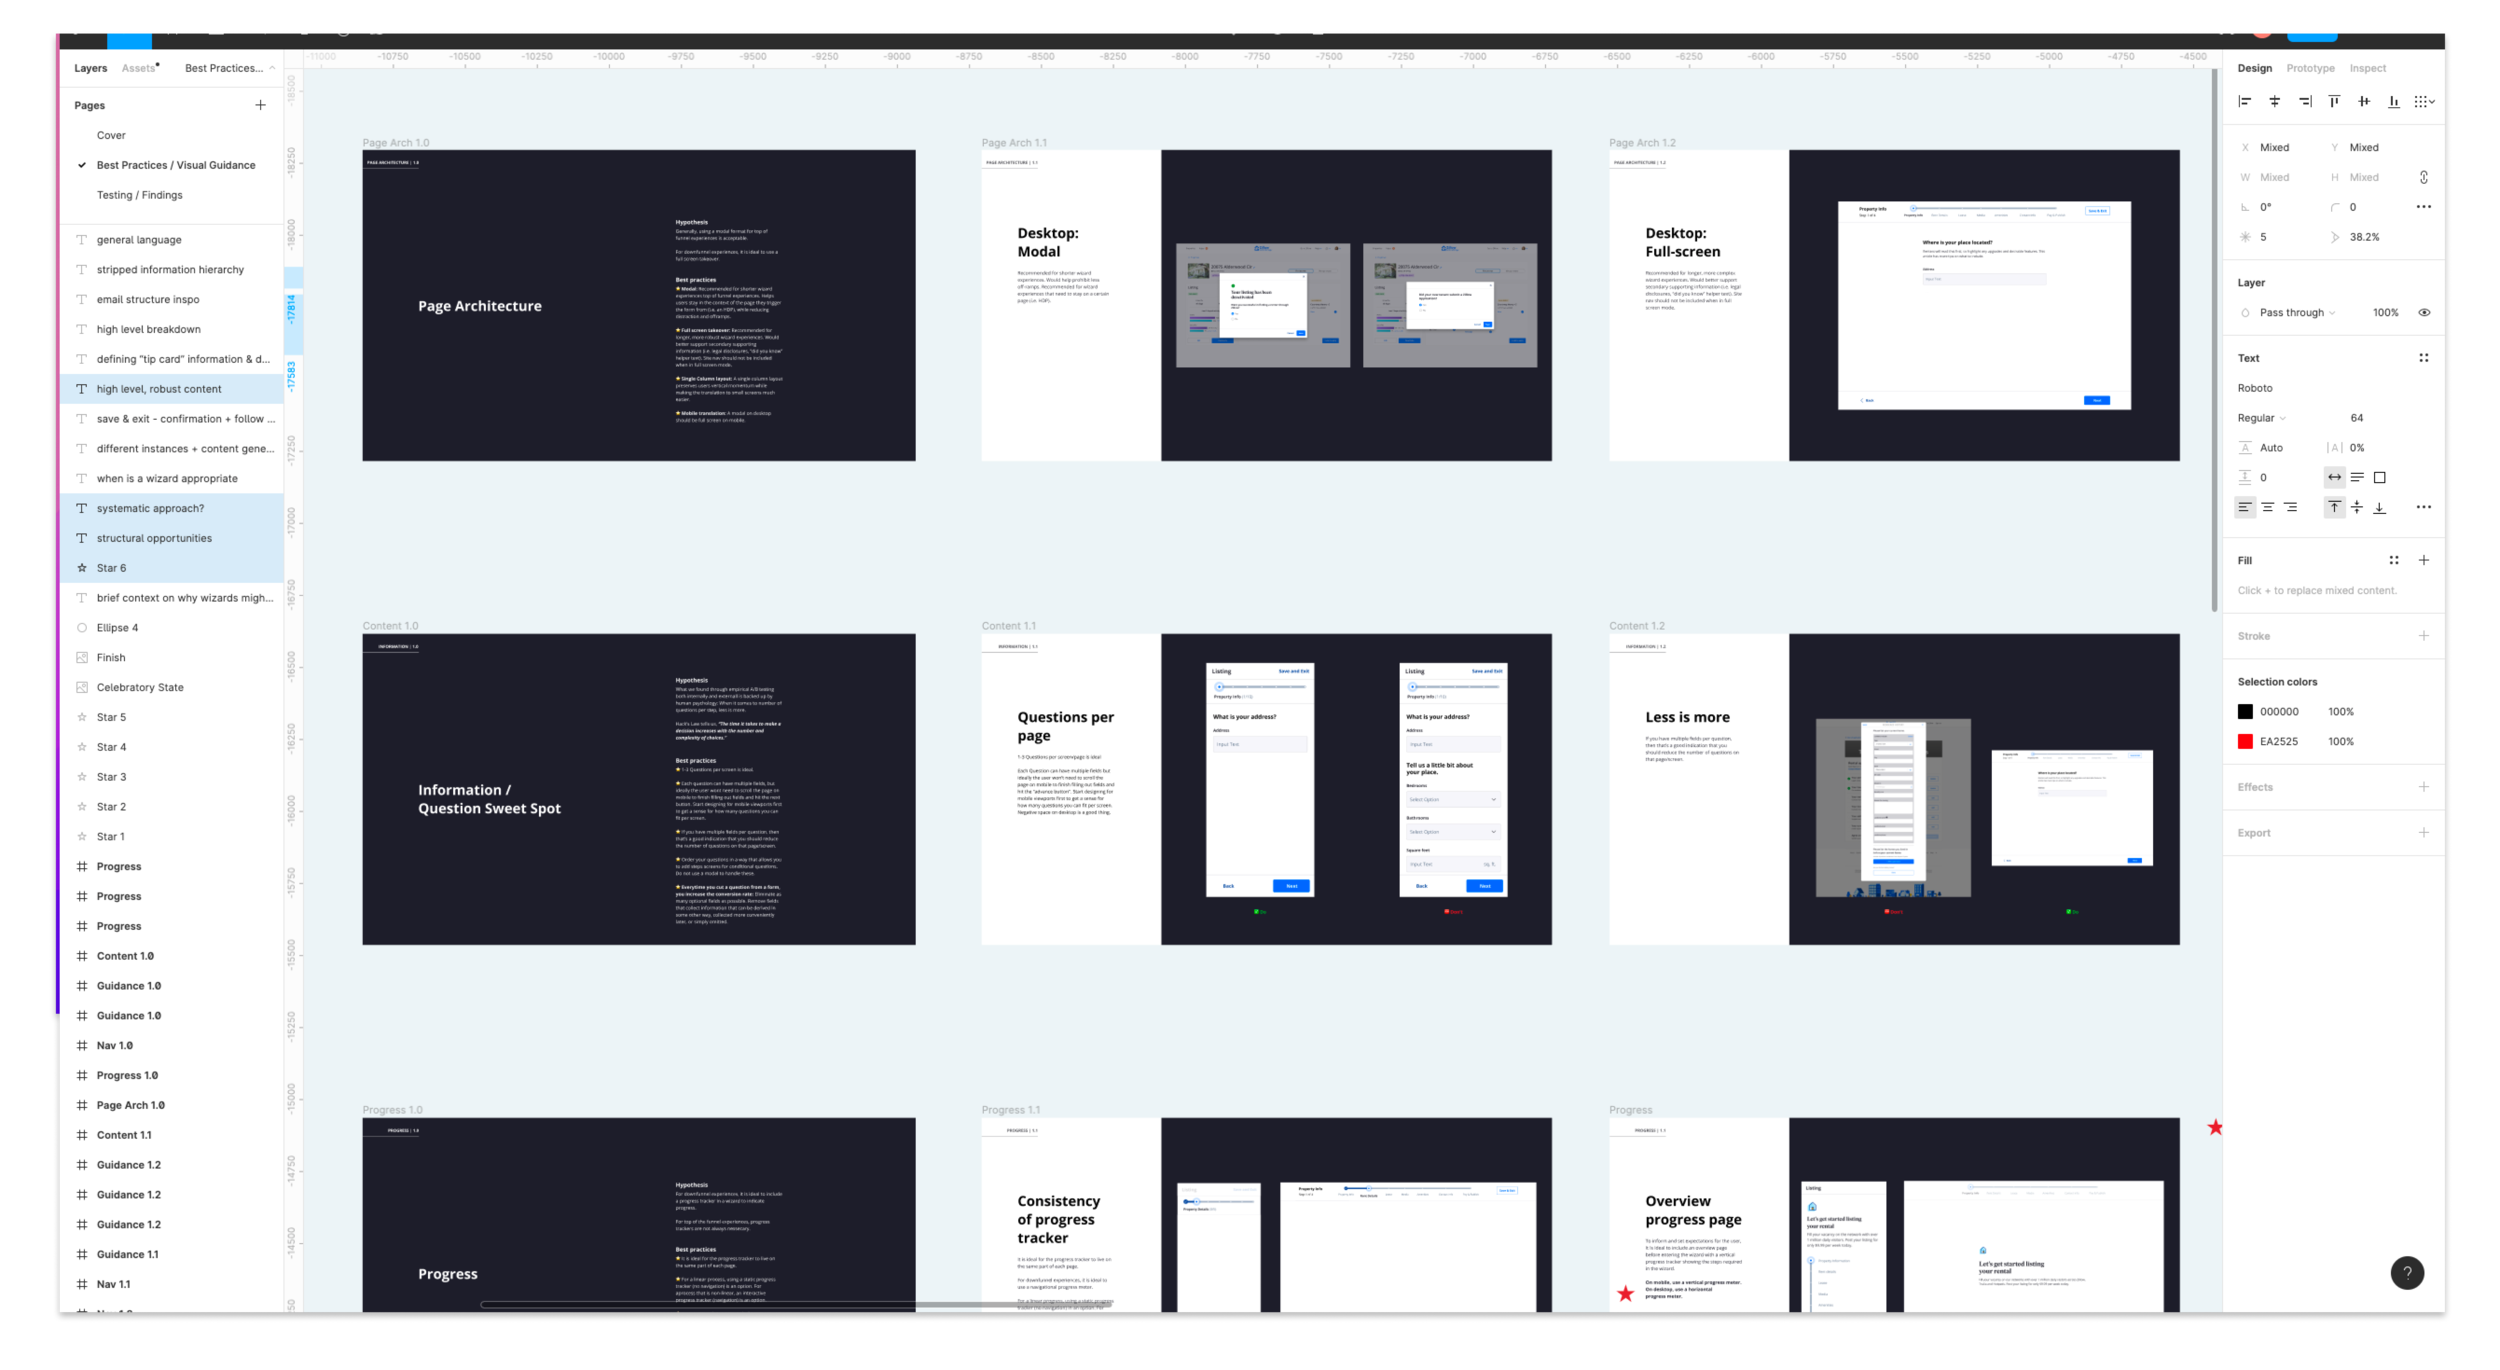Center-align text horizontally
2500x1370 pixels.
2268,508
